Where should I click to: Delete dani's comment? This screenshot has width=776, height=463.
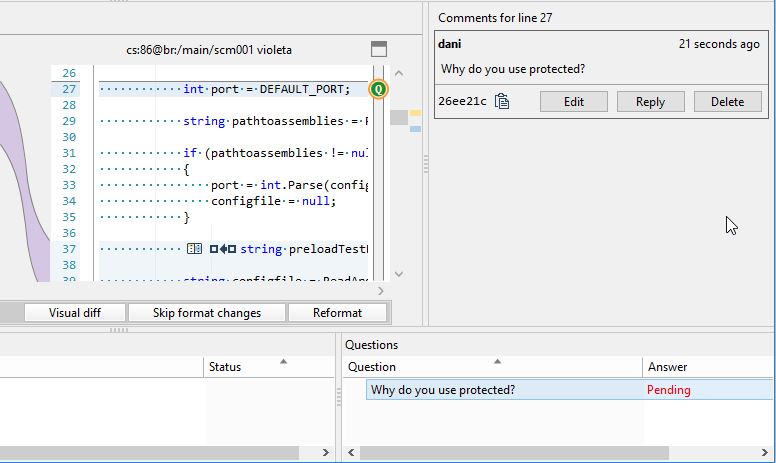(728, 101)
